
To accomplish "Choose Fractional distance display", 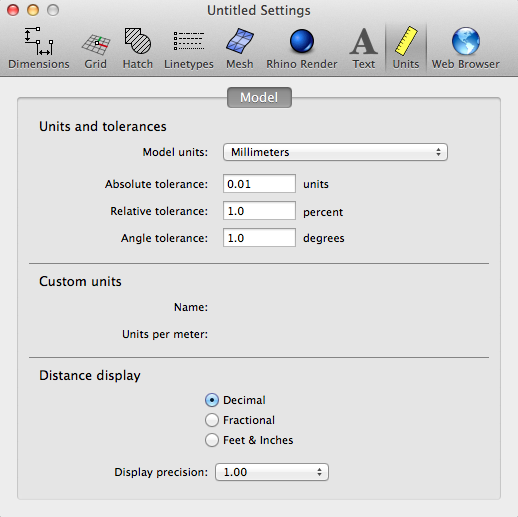I will [212, 420].
